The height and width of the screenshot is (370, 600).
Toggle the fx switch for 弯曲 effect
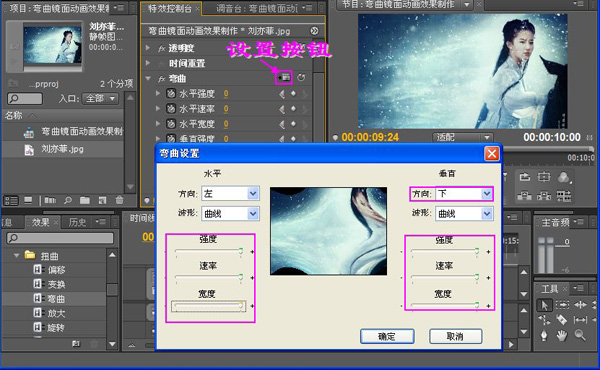click(162, 79)
